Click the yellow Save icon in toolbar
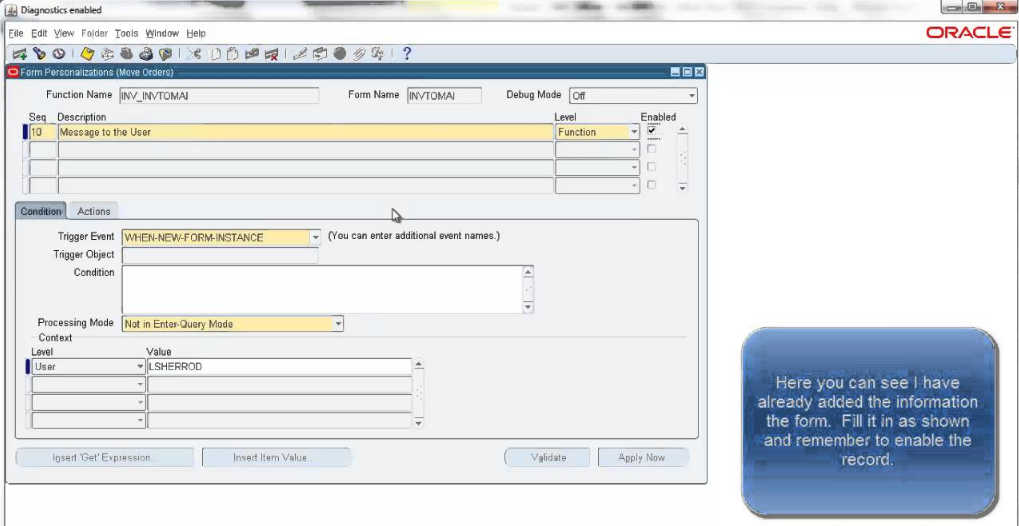The width and height of the screenshot is (1019, 526). tap(87, 54)
